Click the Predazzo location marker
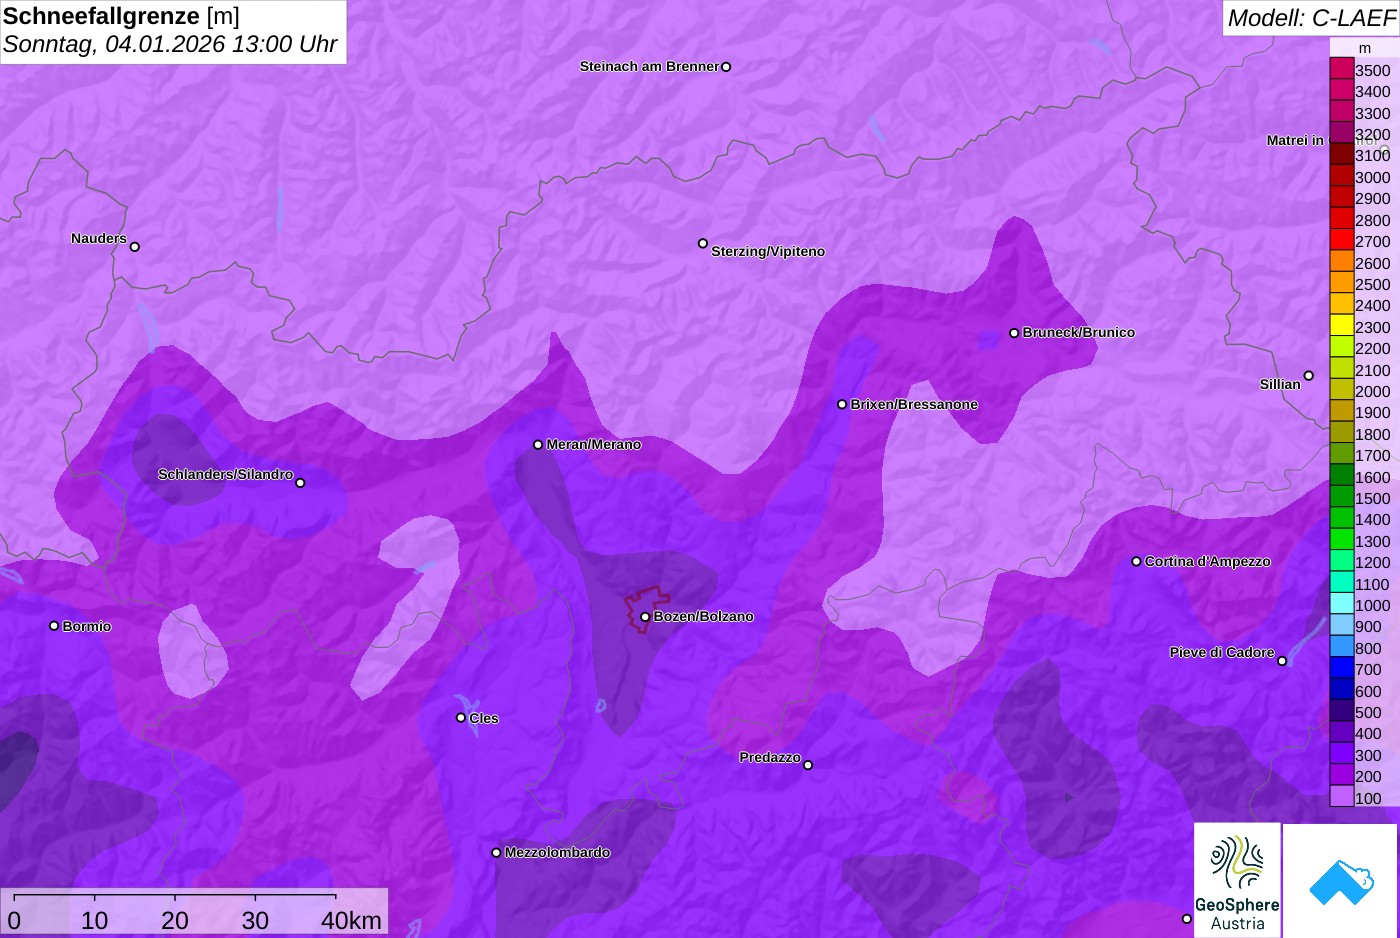The height and width of the screenshot is (938, 1400). click(x=808, y=765)
